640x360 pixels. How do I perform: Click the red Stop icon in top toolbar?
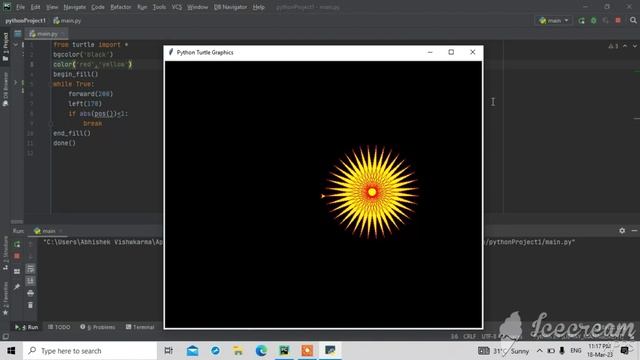(x=618, y=20)
